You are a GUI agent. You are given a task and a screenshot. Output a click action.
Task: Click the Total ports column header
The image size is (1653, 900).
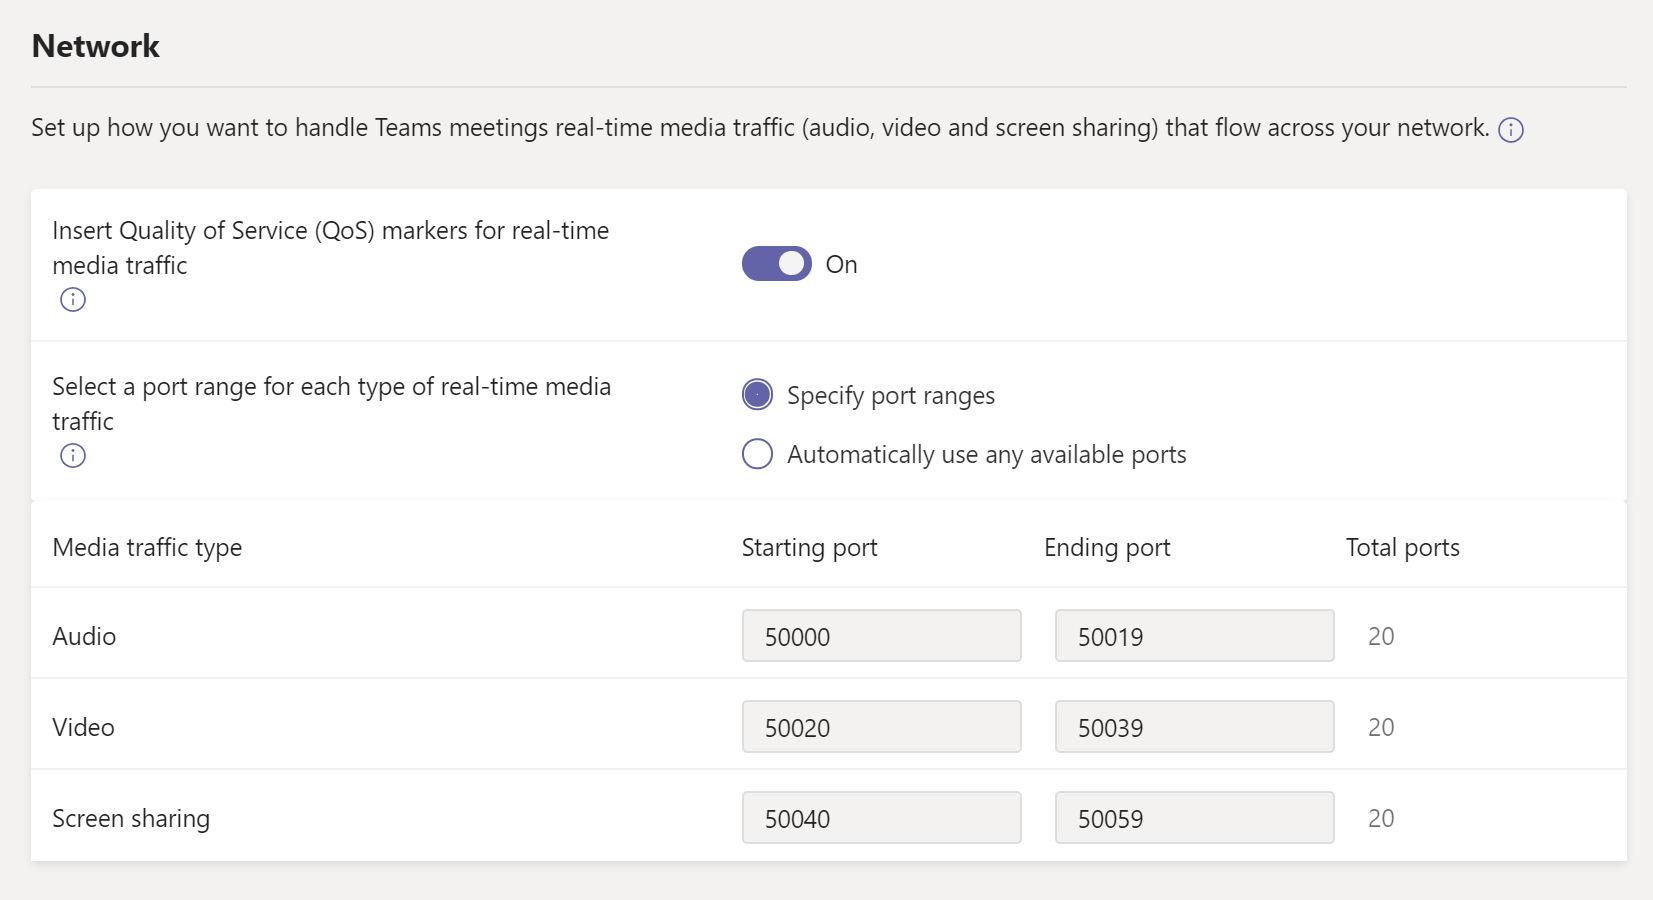click(x=1402, y=548)
